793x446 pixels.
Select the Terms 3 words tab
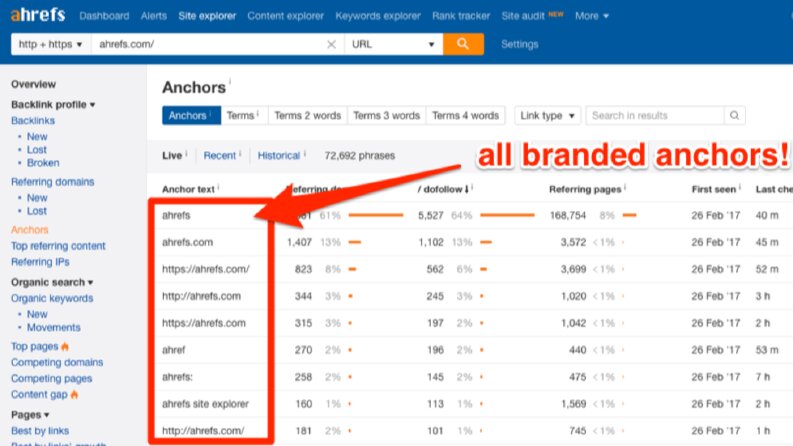coord(386,115)
